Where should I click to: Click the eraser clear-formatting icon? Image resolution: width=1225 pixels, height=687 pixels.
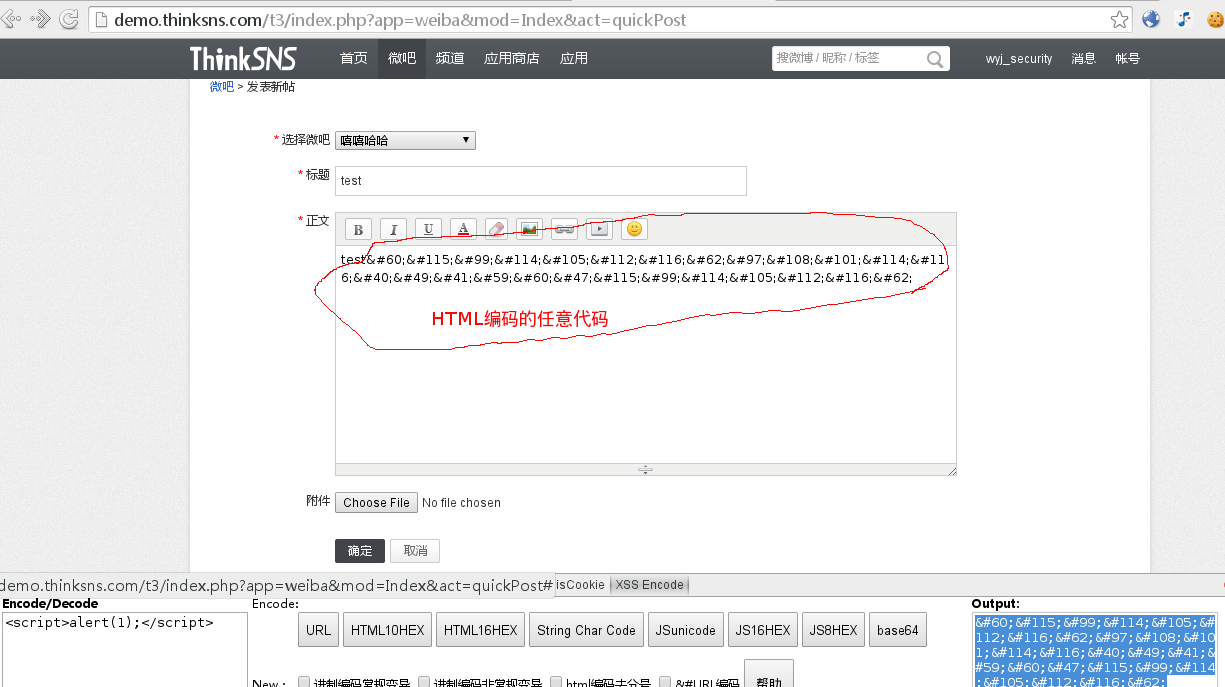pos(496,229)
